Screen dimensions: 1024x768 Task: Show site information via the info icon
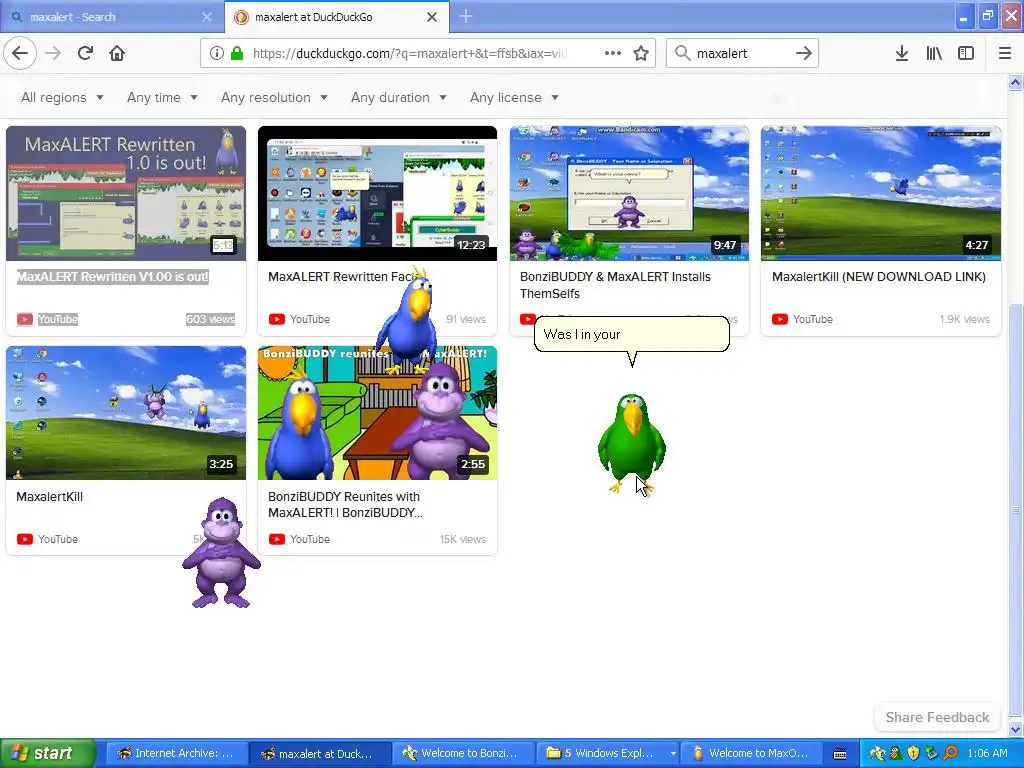pos(217,54)
